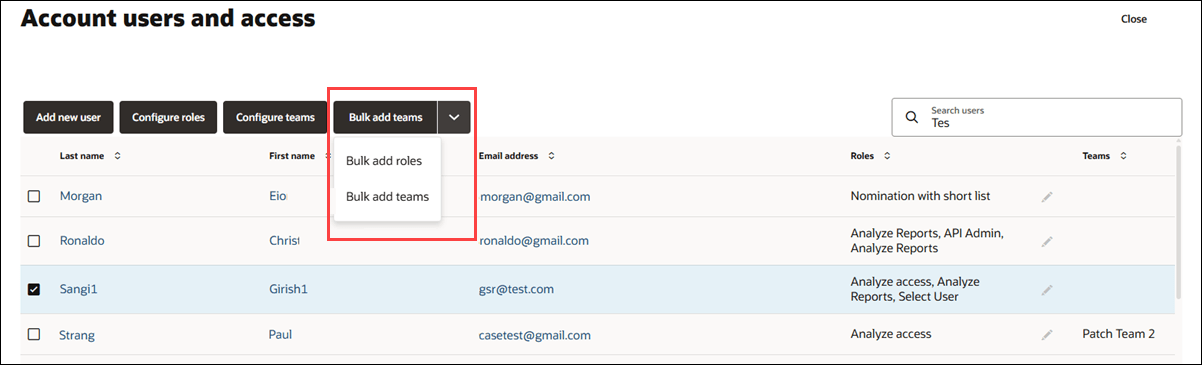
Task: Click casetest@gmail.com email address
Action: click(535, 335)
